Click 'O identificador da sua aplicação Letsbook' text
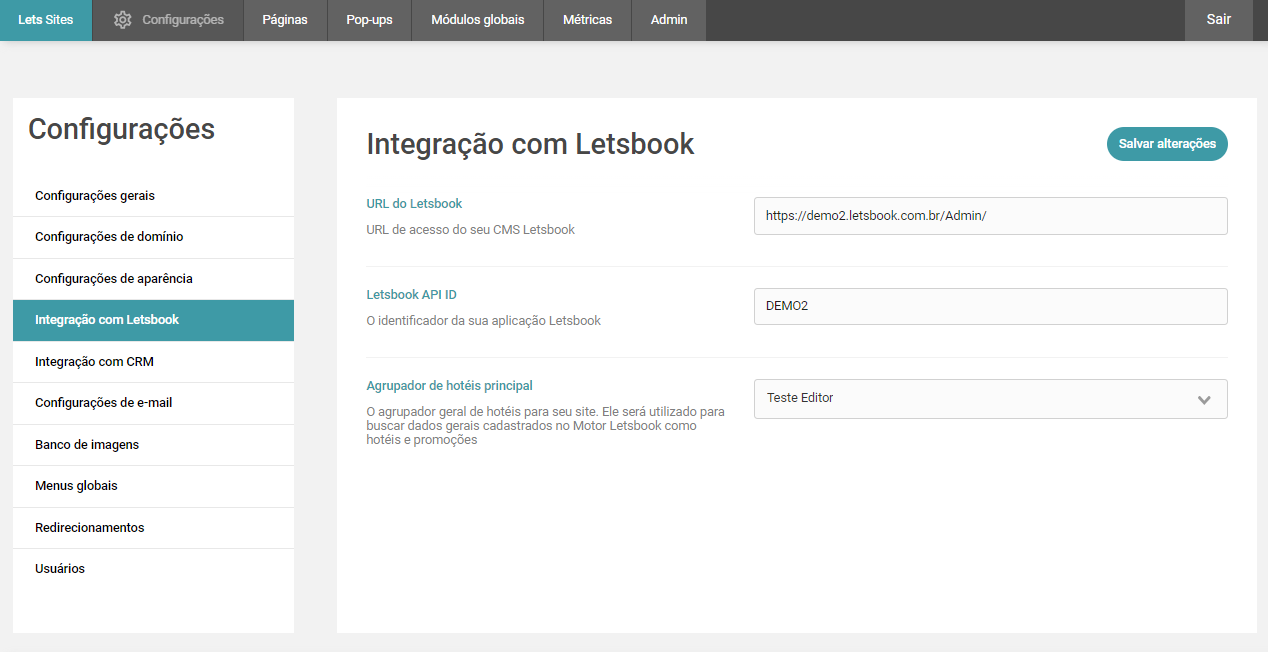The height and width of the screenshot is (652, 1268). click(x=484, y=321)
